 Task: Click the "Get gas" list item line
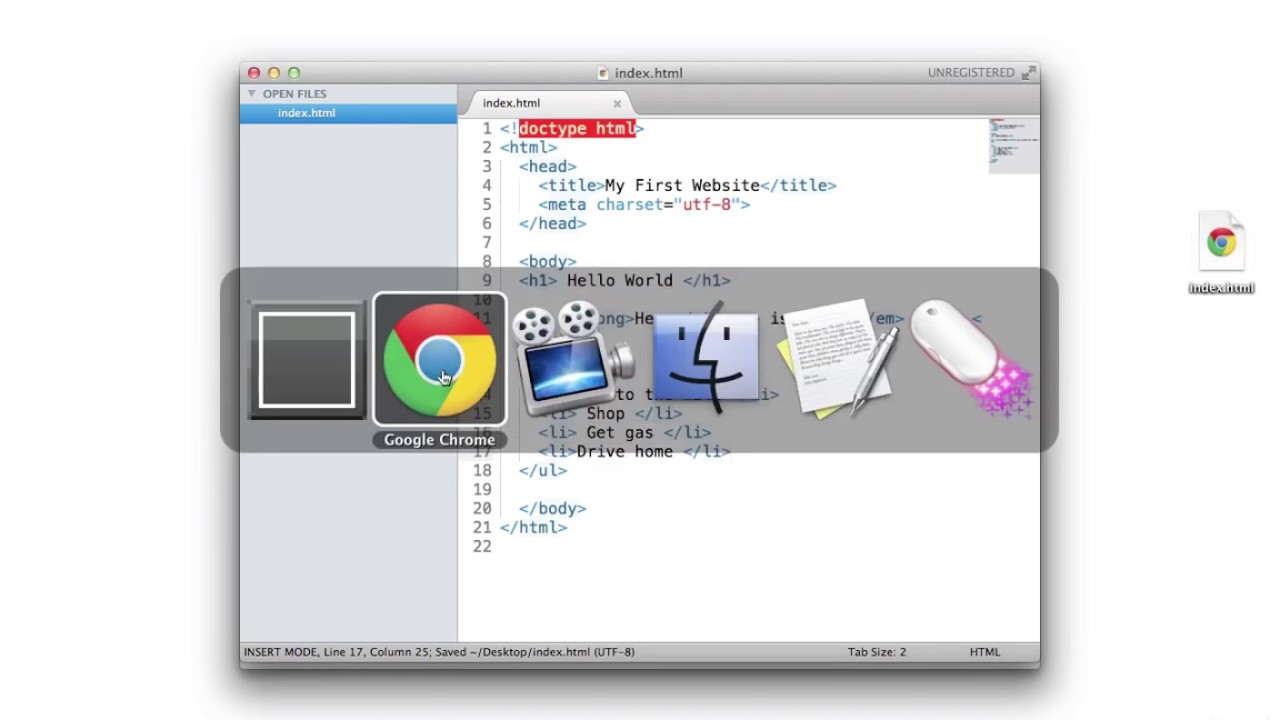tap(624, 432)
